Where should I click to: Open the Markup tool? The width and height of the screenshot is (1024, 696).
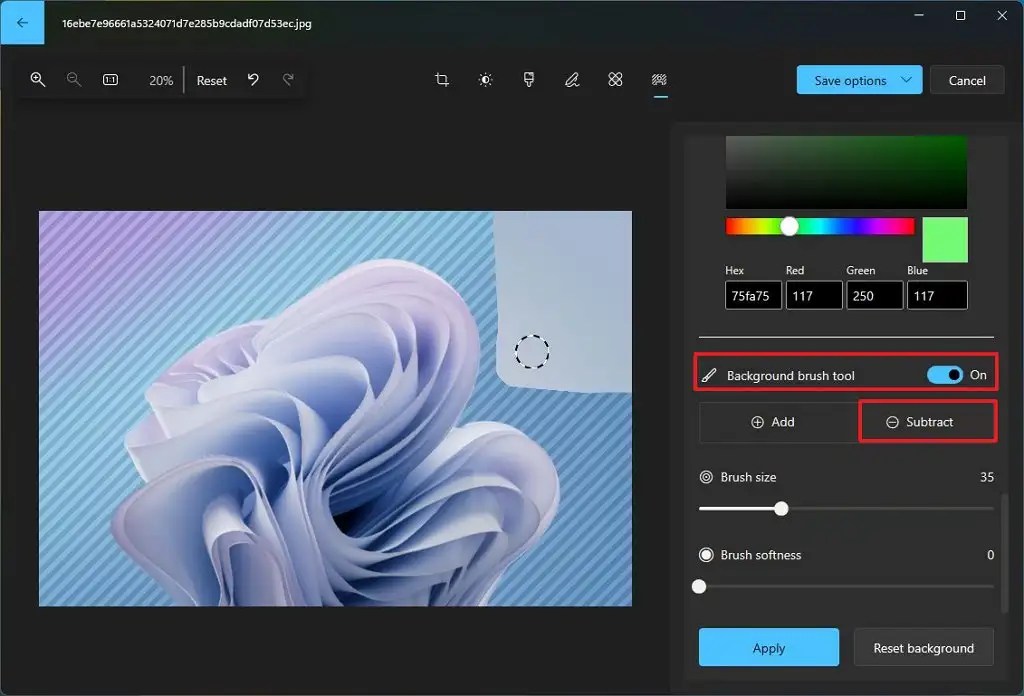tap(572, 80)
